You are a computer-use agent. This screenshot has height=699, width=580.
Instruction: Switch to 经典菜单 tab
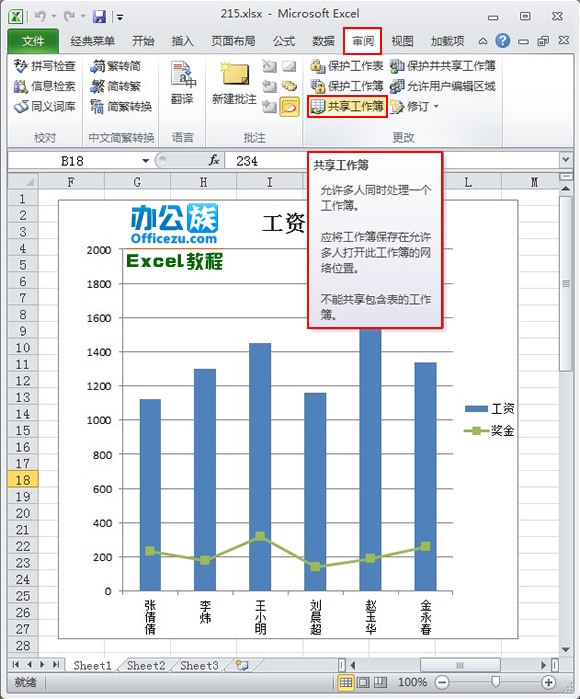pos(93,41)
